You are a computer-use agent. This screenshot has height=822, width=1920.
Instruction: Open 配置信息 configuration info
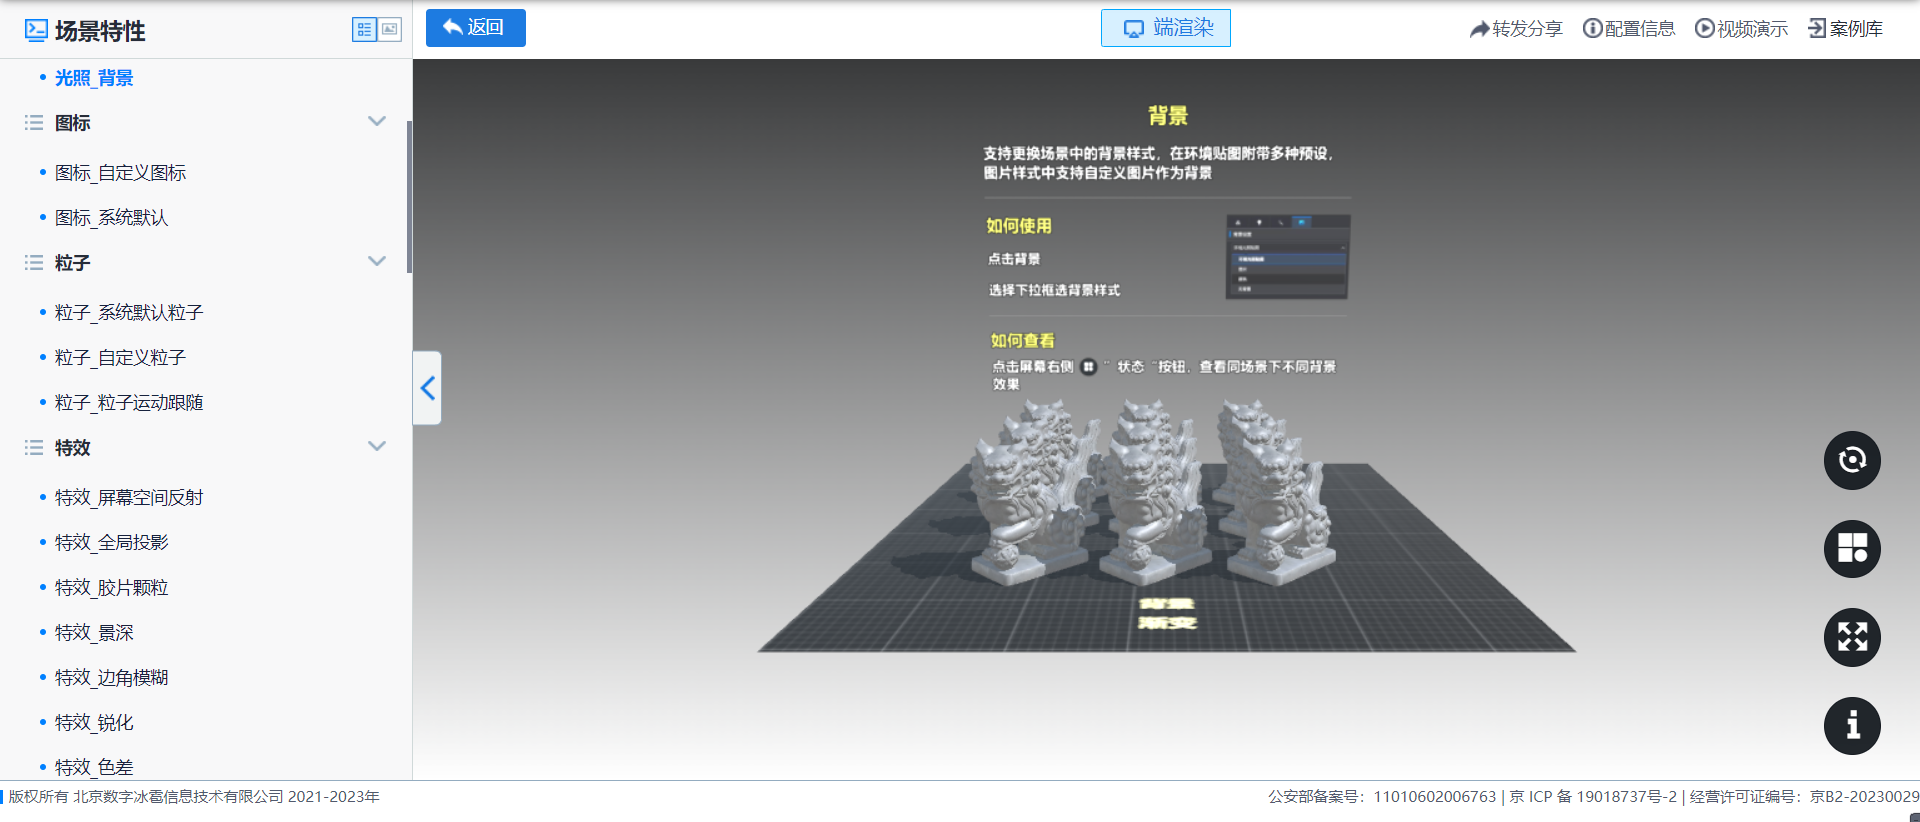(1629, 29)
